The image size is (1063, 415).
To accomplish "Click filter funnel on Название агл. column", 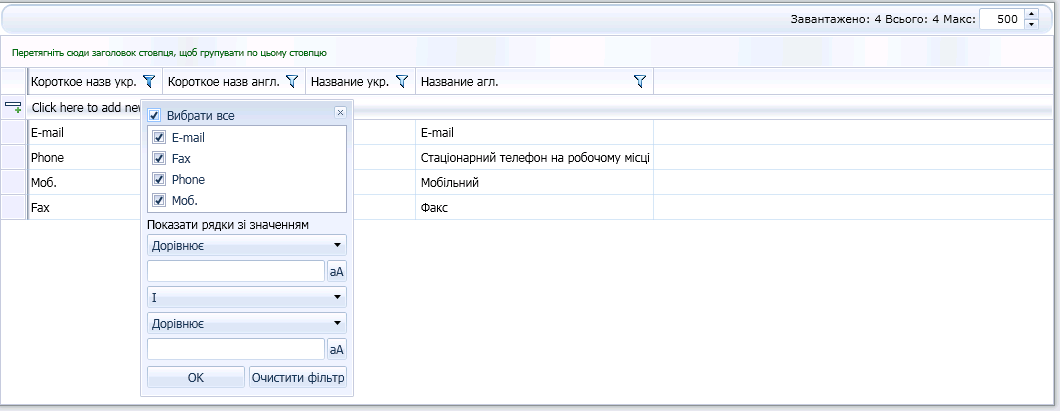I will point(641,82).
